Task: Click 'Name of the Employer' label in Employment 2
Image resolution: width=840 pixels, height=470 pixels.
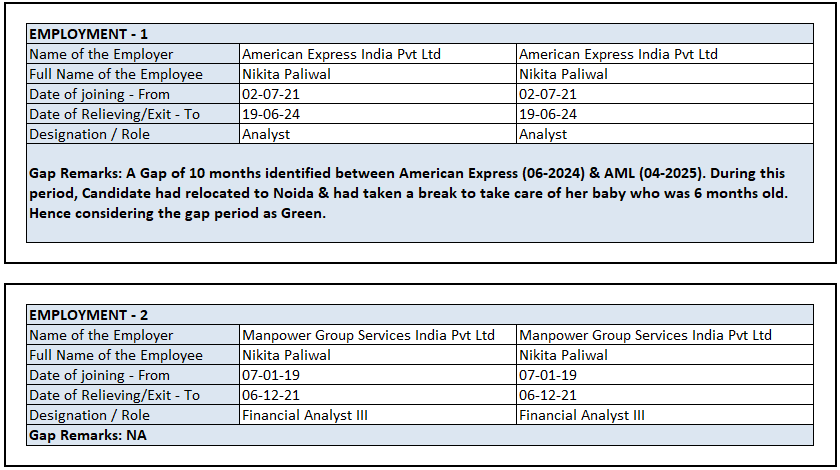Action: pos(101,335)
